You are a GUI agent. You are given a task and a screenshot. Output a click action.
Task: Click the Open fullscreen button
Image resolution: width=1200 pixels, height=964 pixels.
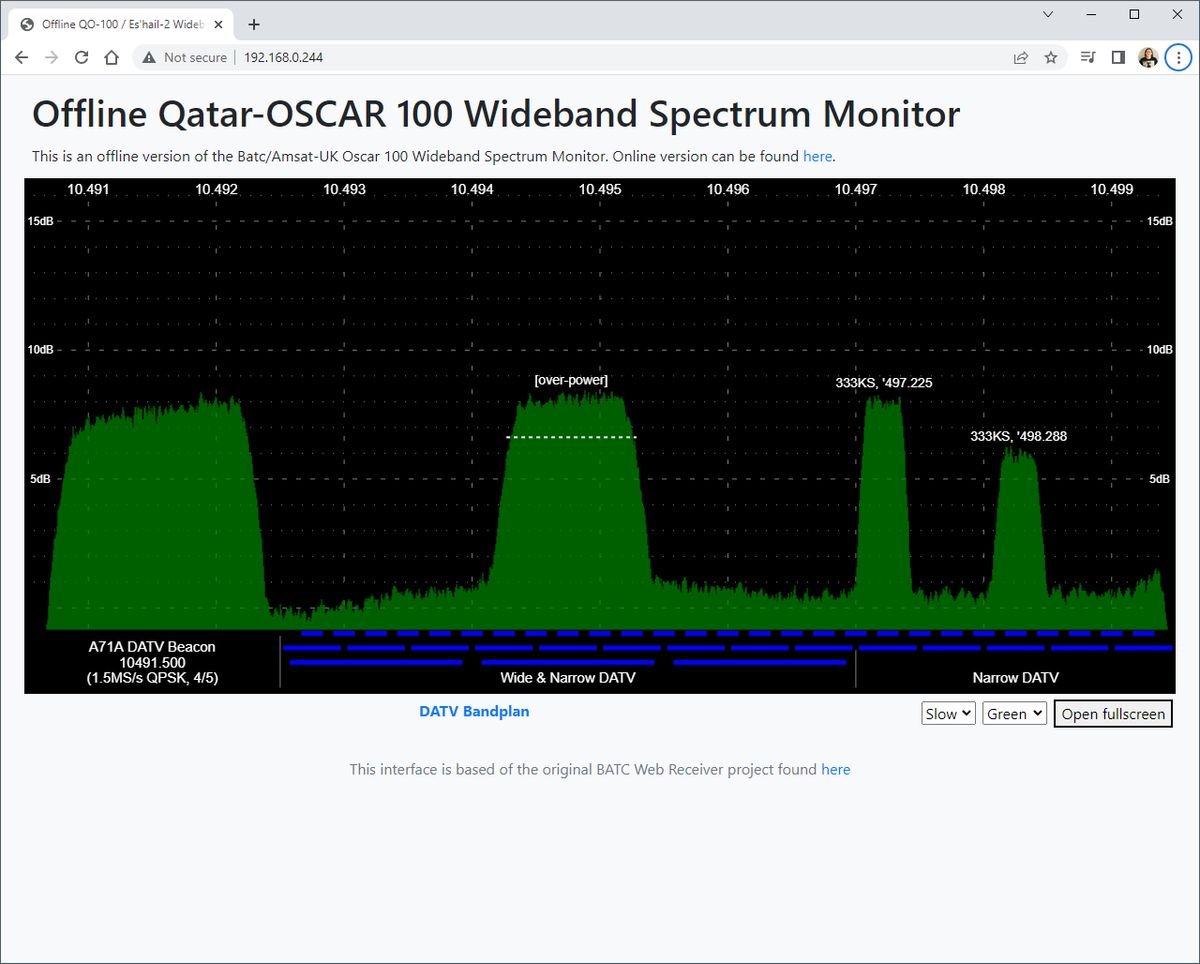tap(1112, 713)
